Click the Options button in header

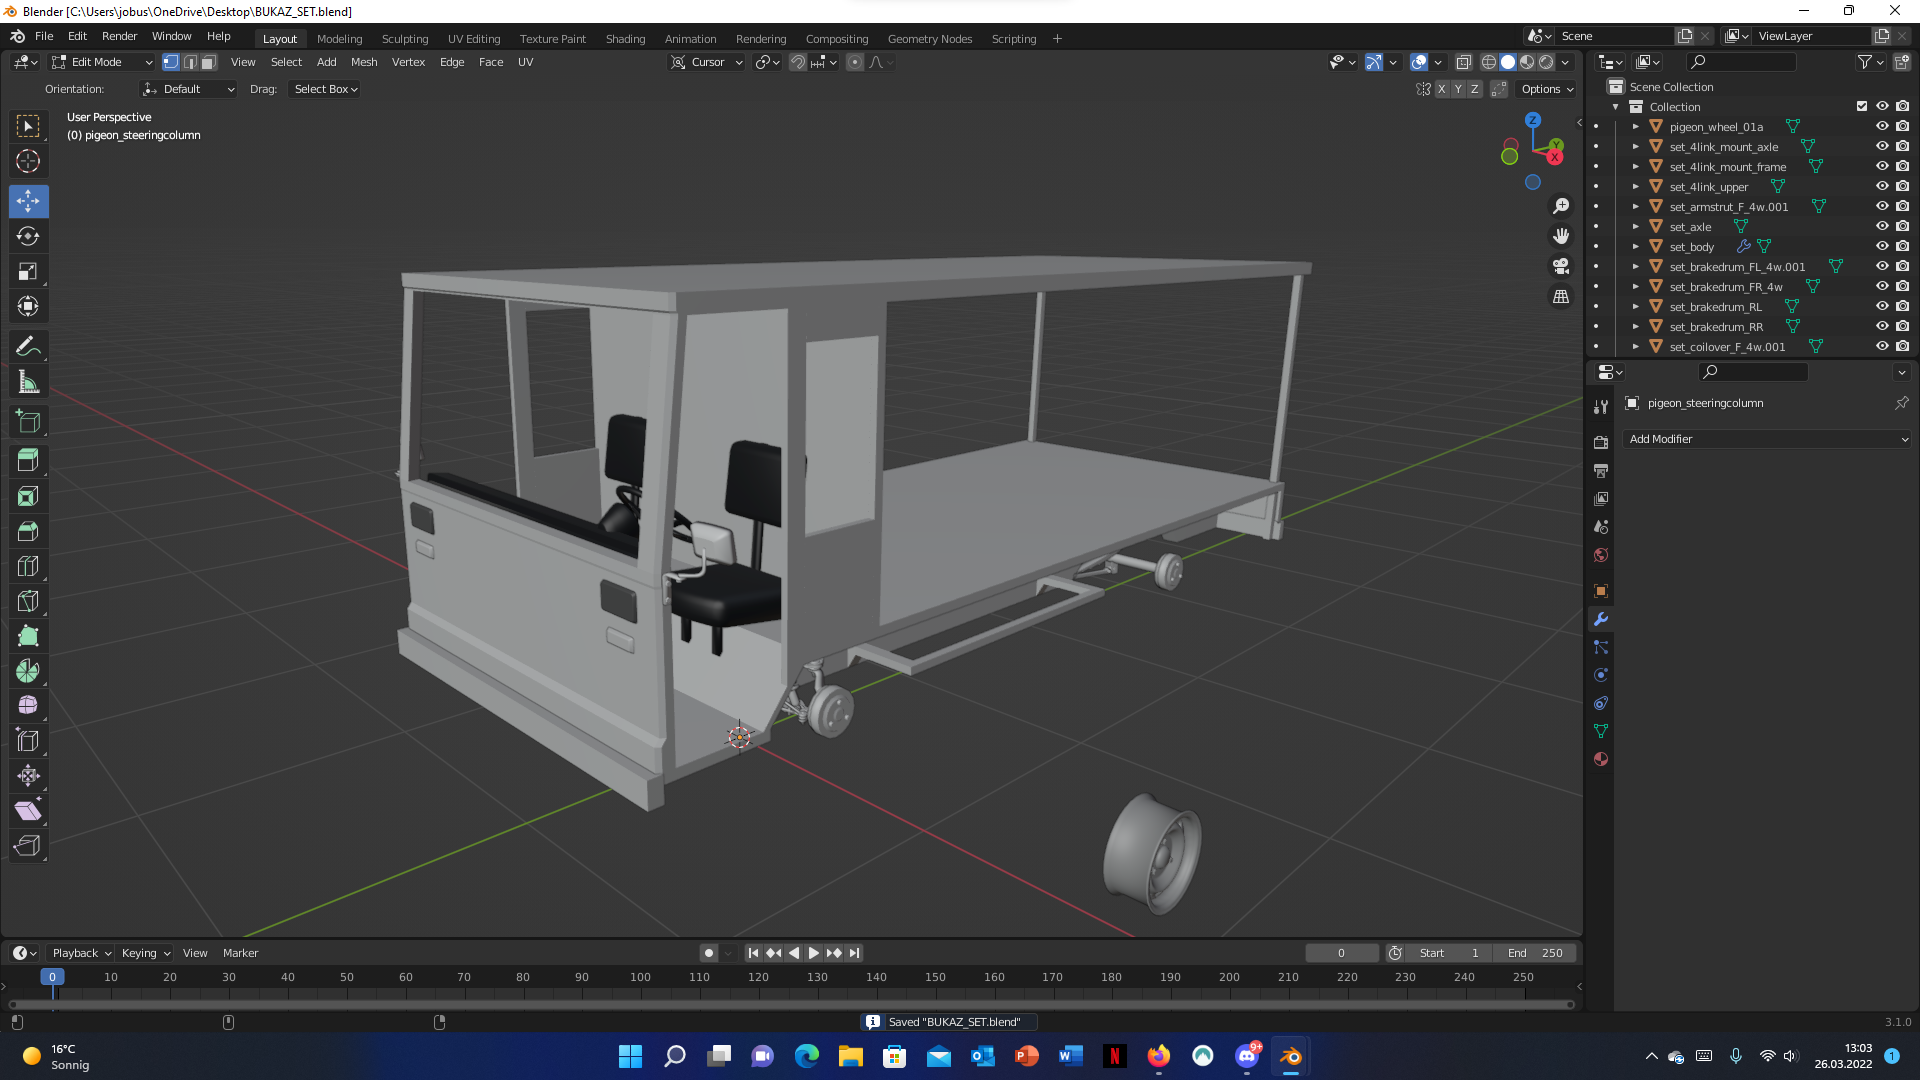1546,89
